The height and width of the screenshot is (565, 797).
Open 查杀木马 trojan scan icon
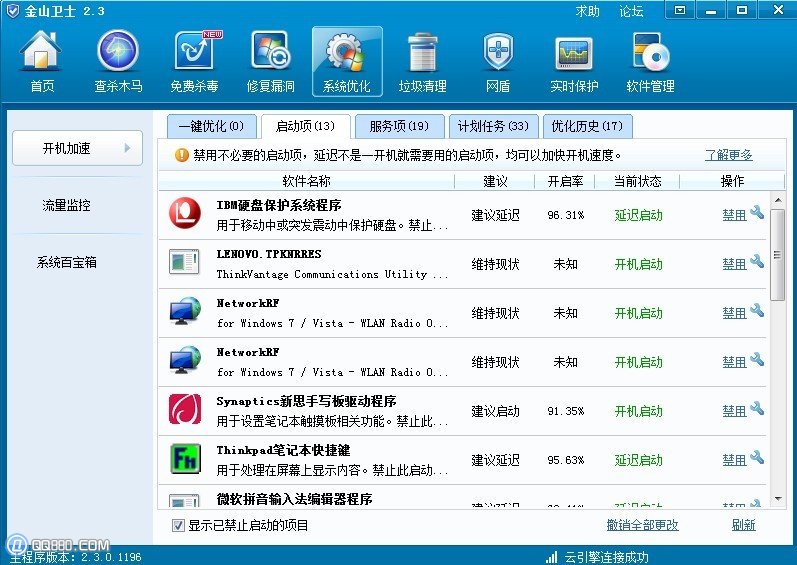118,61
